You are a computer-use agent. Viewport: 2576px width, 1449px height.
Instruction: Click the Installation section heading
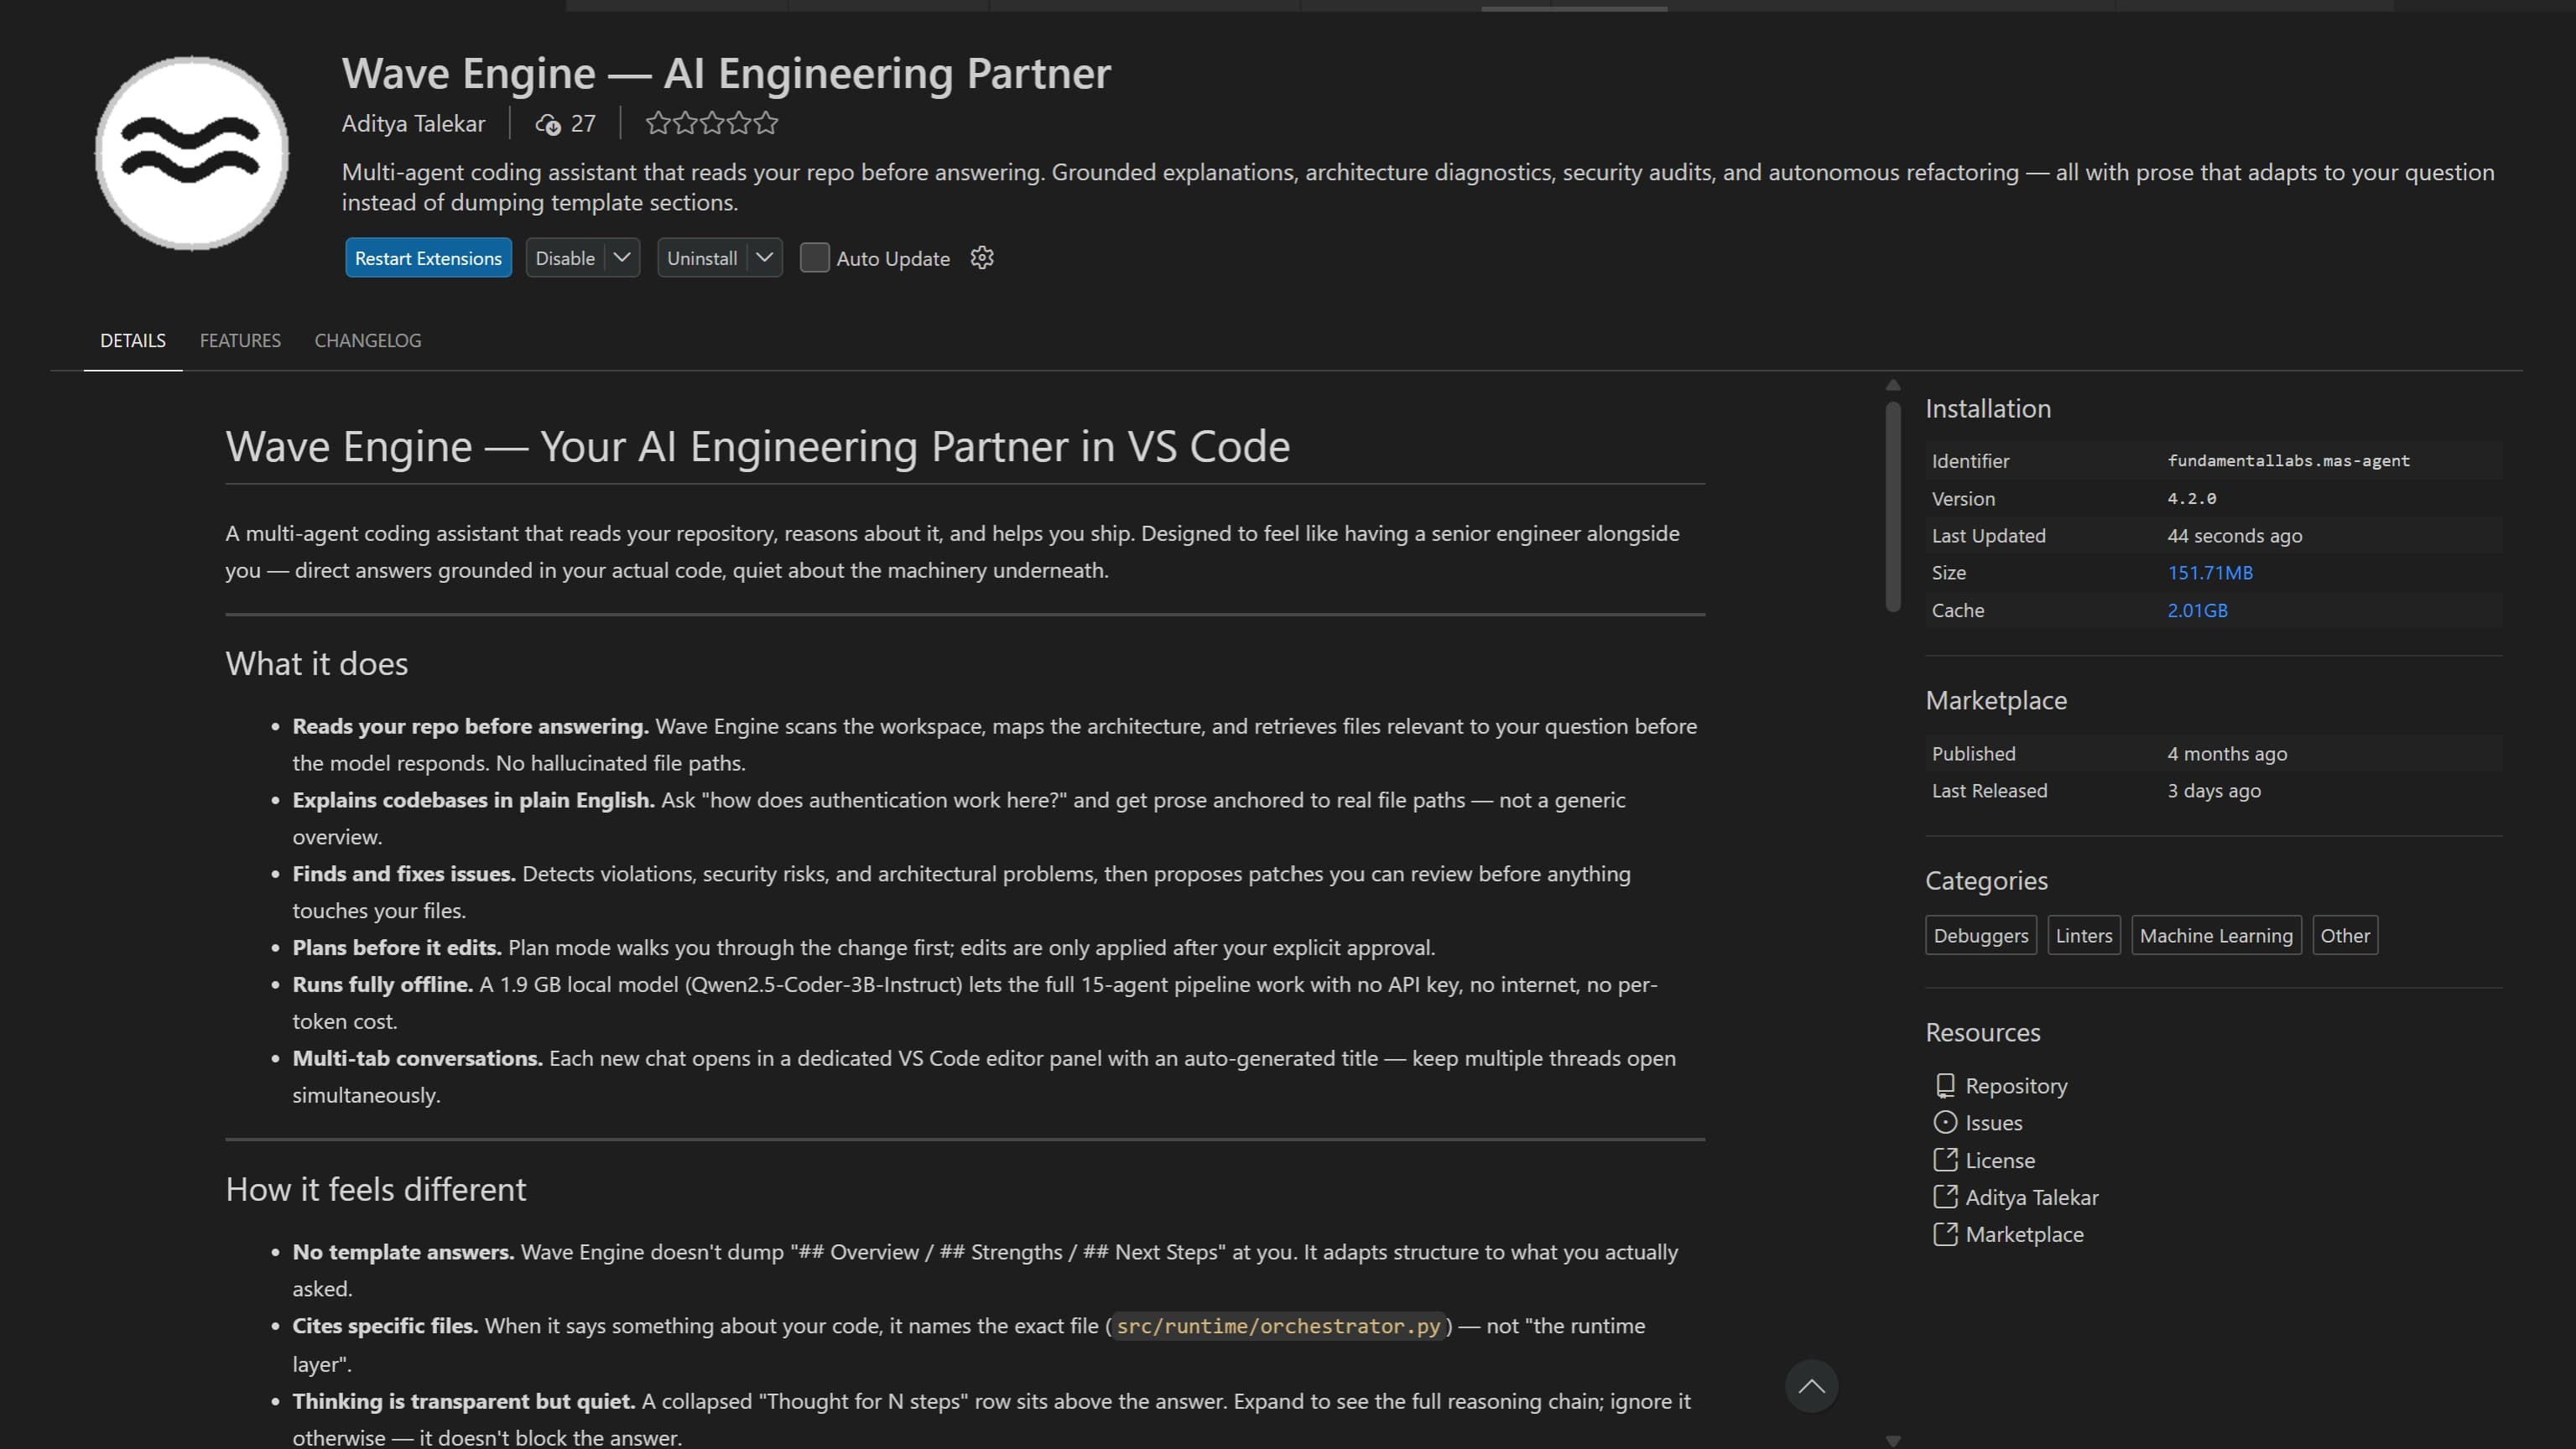pyautogui.click(x=1988, y=409)
